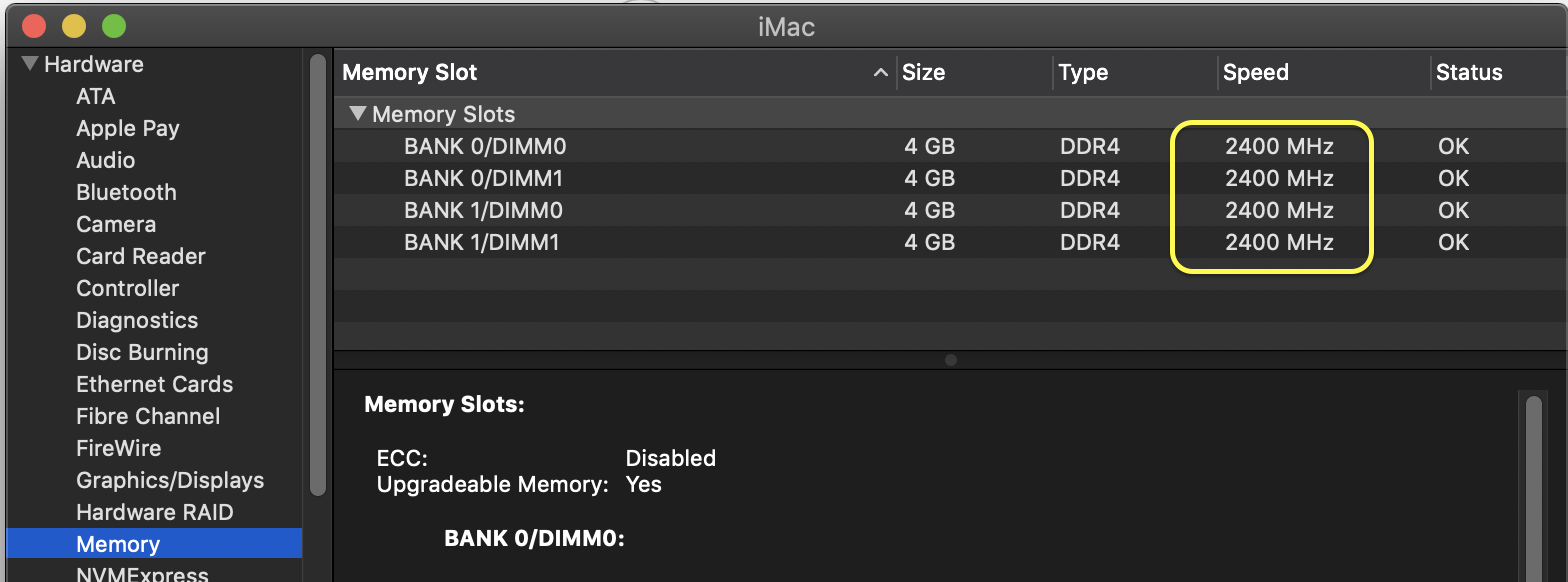Sort by the Speed column header
The image size is (1568, 582).
point(1256,73)
